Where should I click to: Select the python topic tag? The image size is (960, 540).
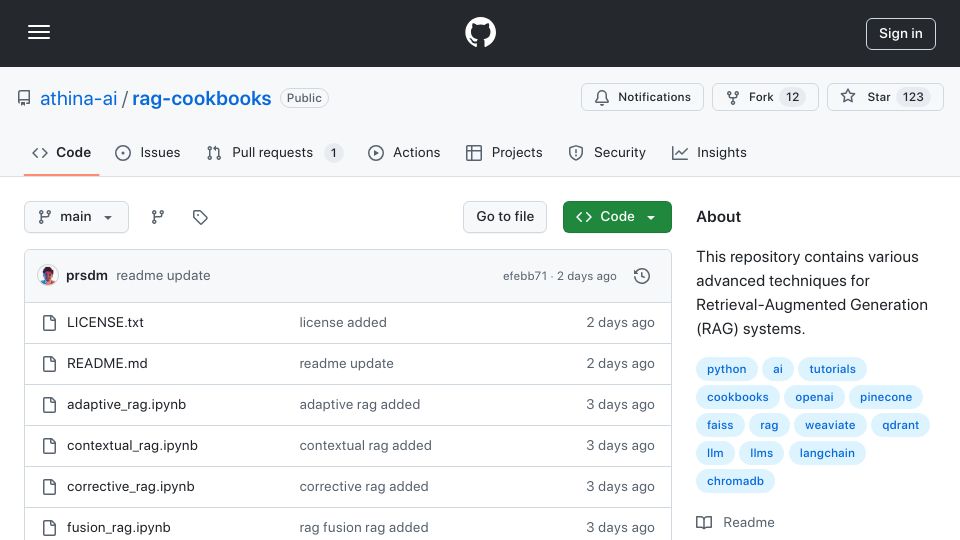point(727,369)
